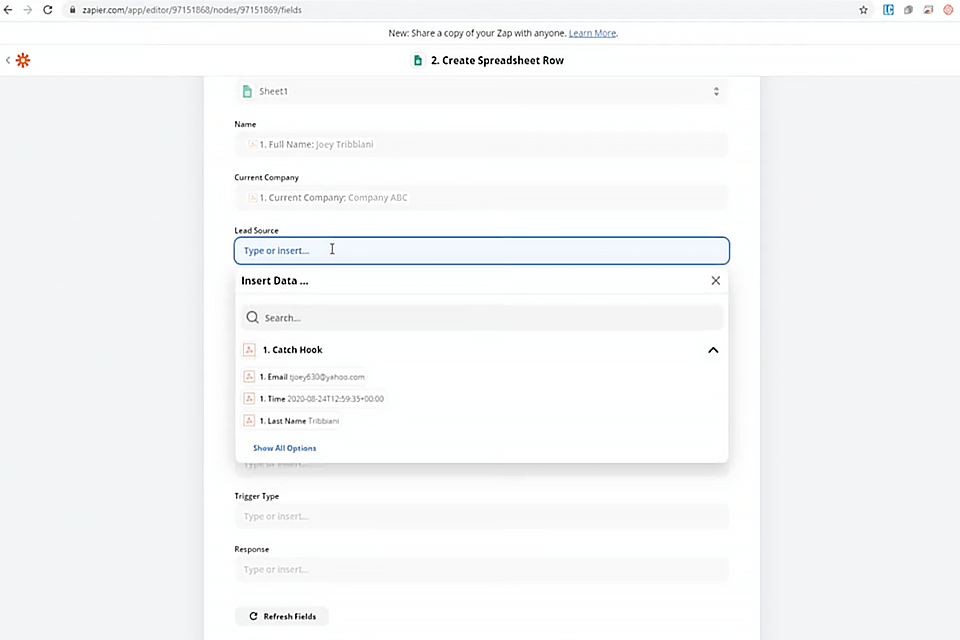Viewport: 960px width, 640px height.
Task: Click the Zapier orange logo icon
Action: point(23,60)
